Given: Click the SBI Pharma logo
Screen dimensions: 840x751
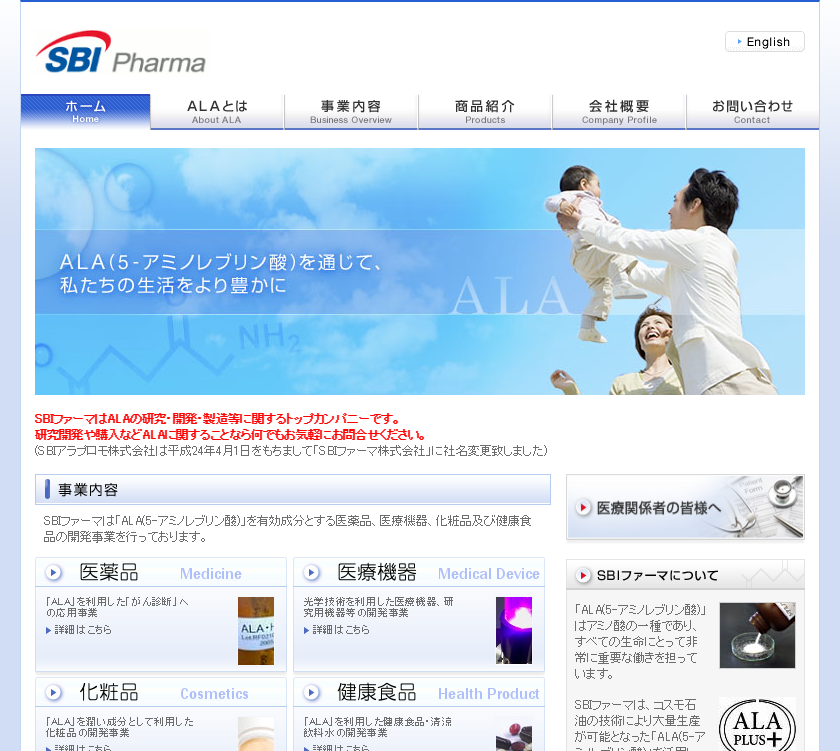Looking at the screenshot, I should 121,52.
